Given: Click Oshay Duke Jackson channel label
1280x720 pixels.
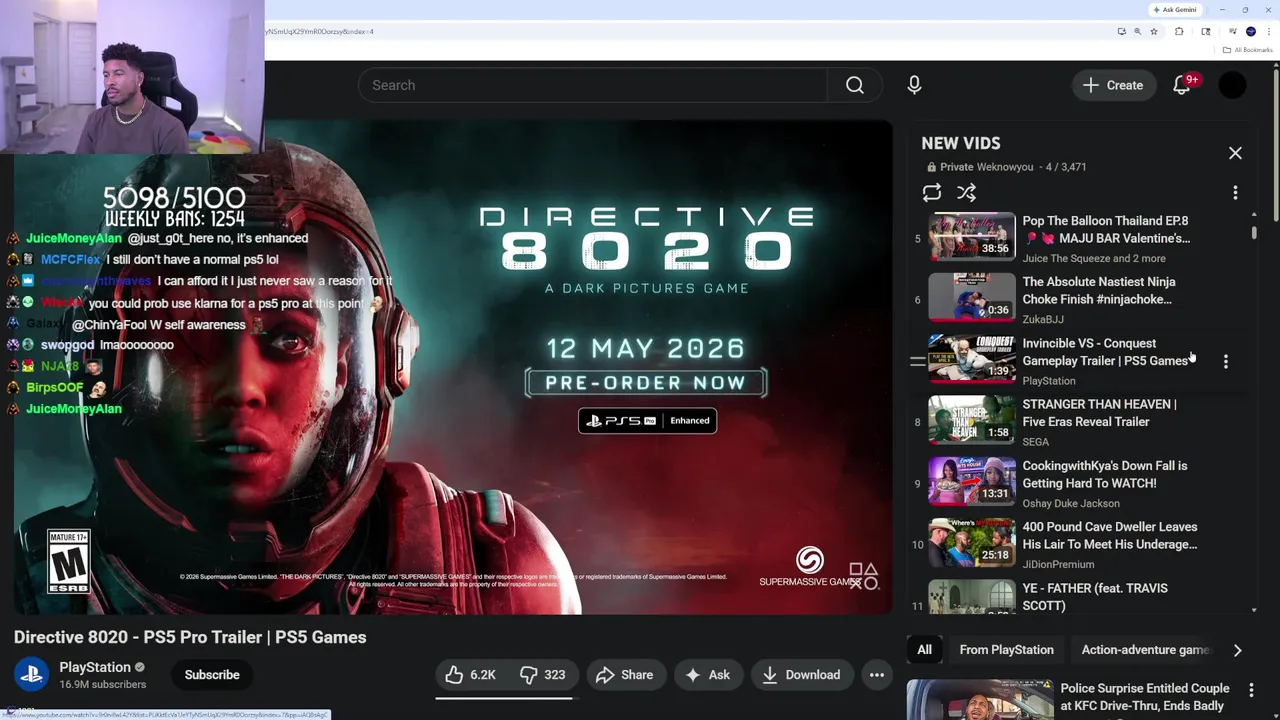Looking at the screenshot, I should tap(1071, 503).
